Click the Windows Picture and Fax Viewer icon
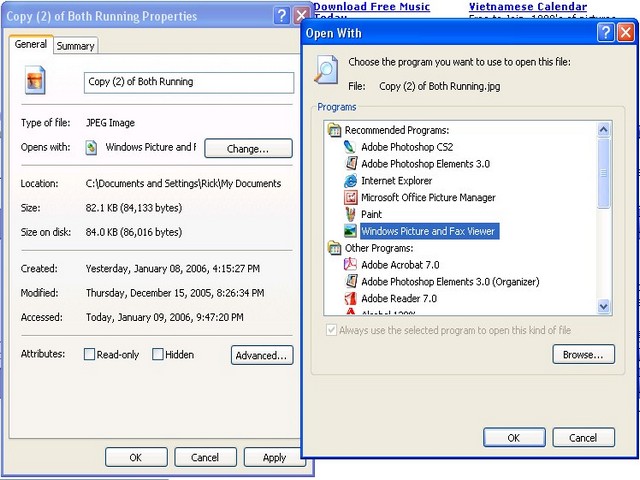 click(x=350, y=231)
